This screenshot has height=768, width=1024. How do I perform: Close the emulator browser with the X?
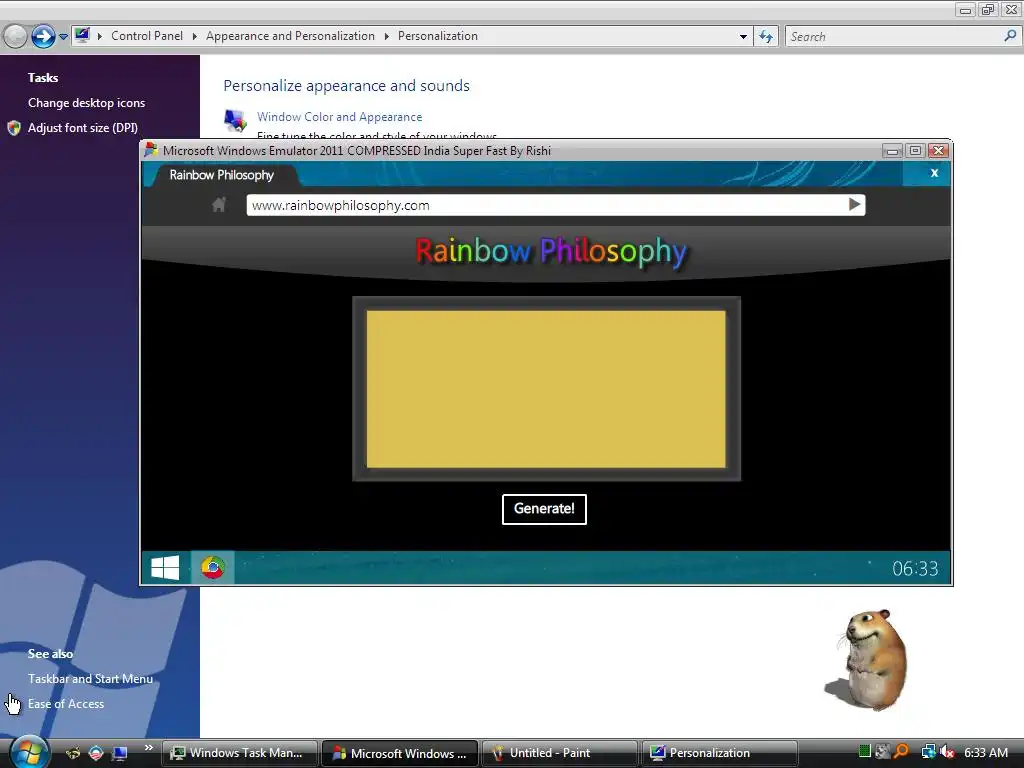[x=934, y=173]
